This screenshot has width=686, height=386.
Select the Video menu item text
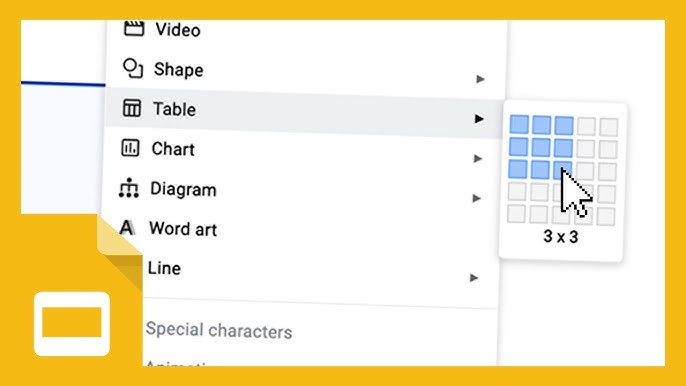[x=178, y=30]
